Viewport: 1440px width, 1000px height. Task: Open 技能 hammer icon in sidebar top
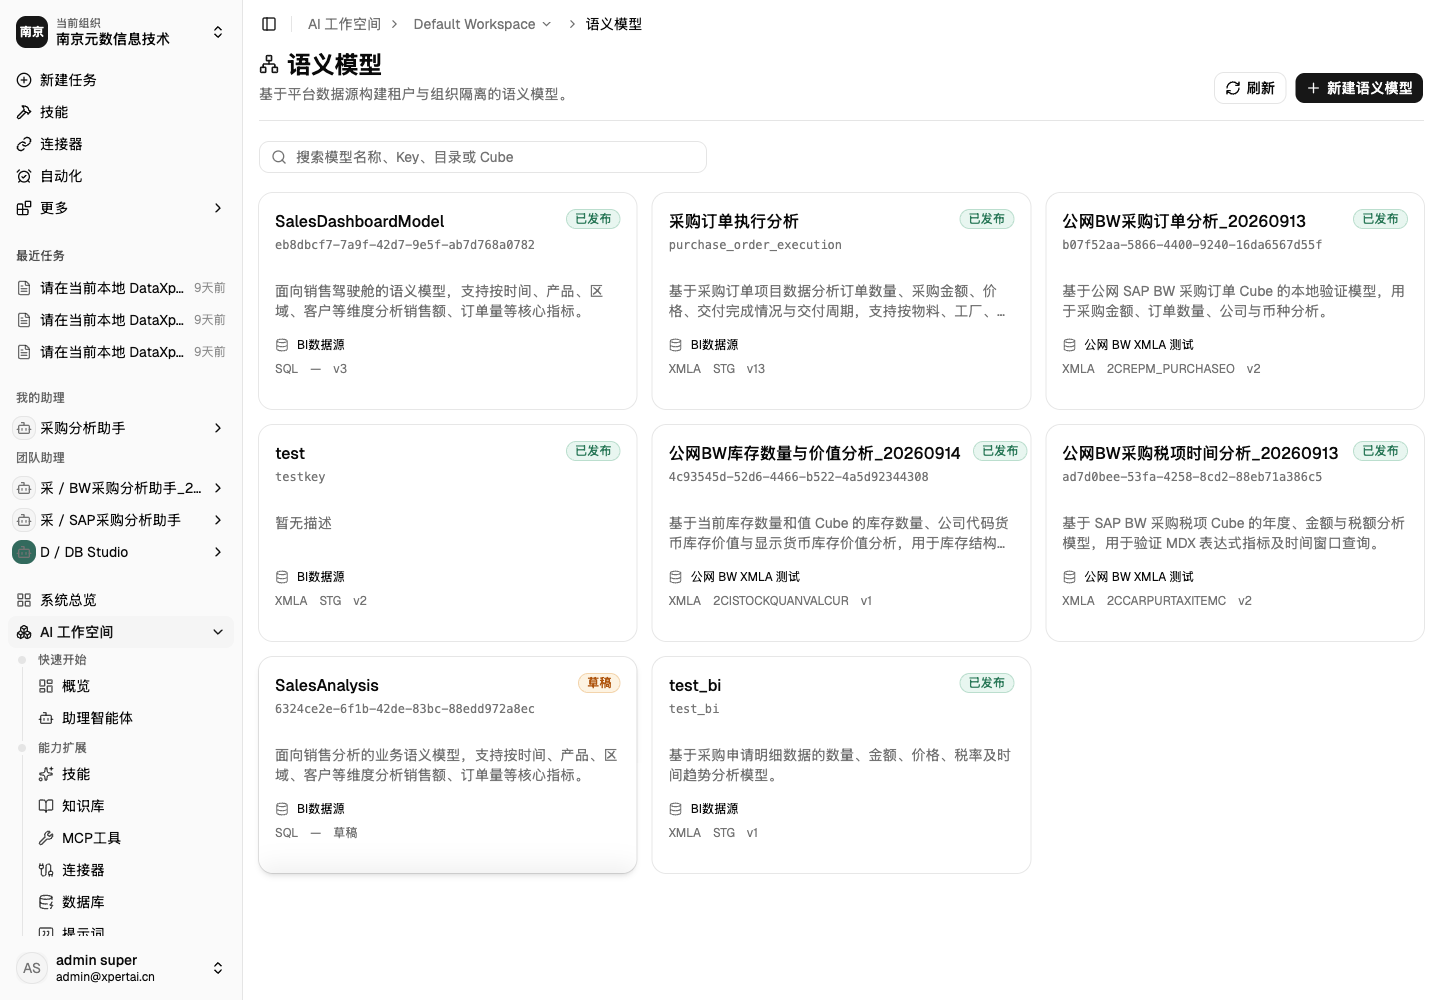24,112
